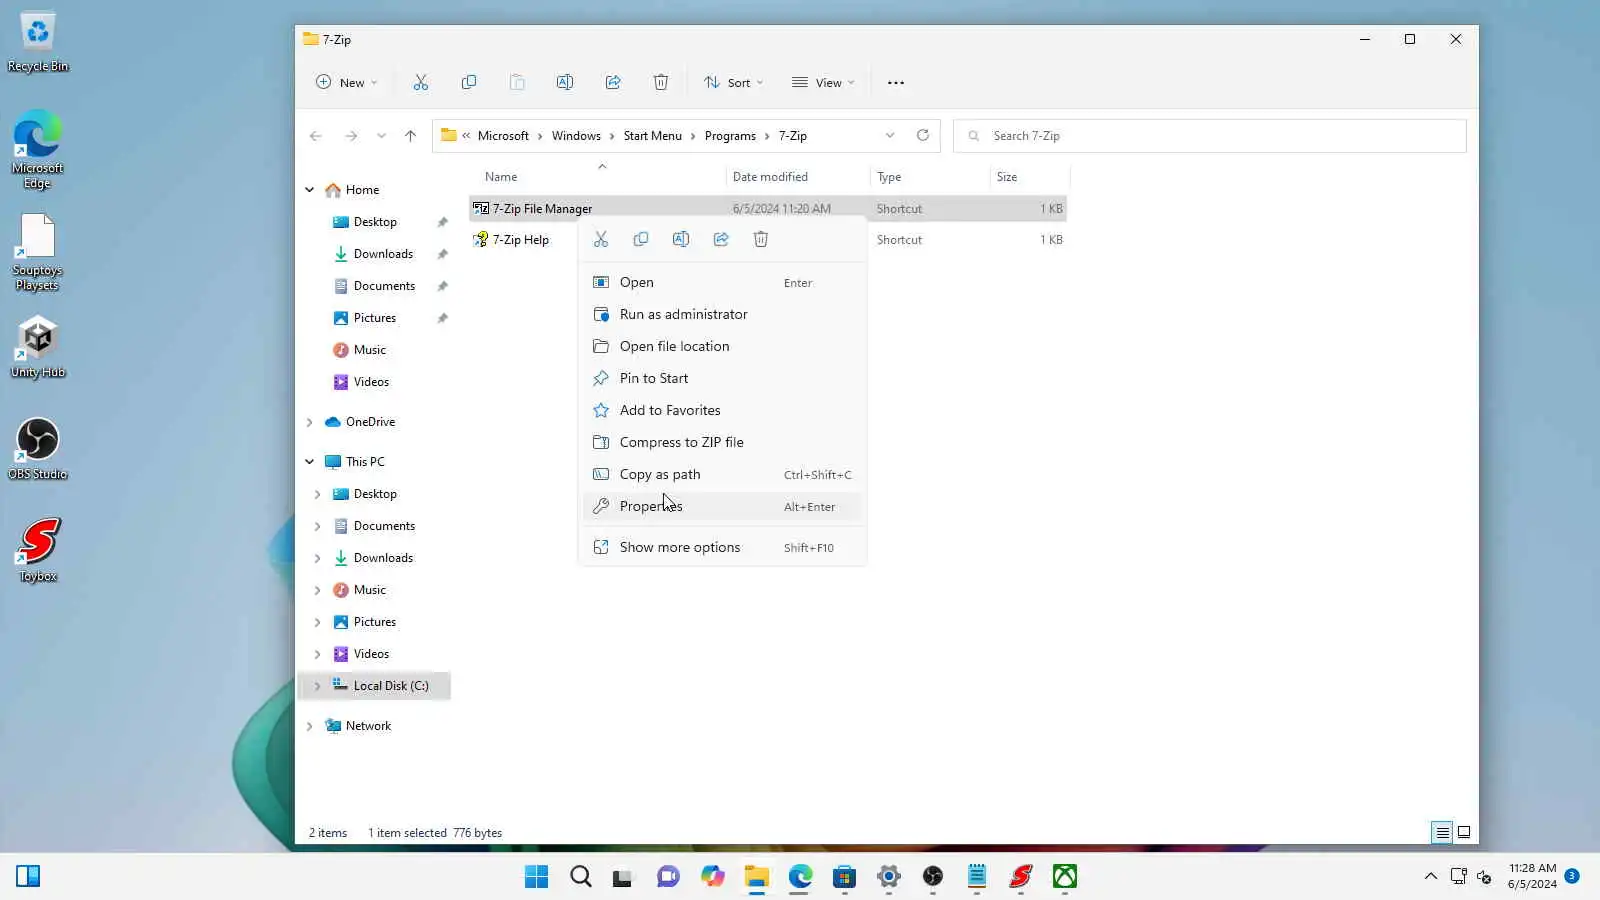Open Properties from the context menu

722,507
